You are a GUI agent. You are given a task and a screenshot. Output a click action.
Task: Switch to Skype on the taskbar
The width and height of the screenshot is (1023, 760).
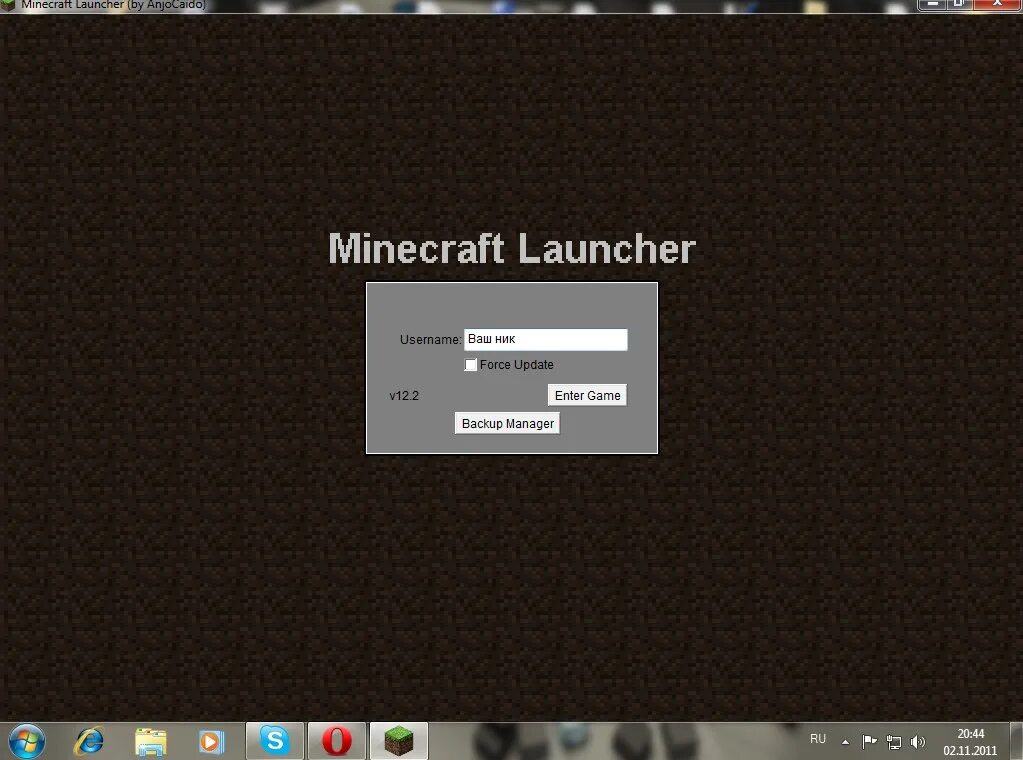click(275, 741)
